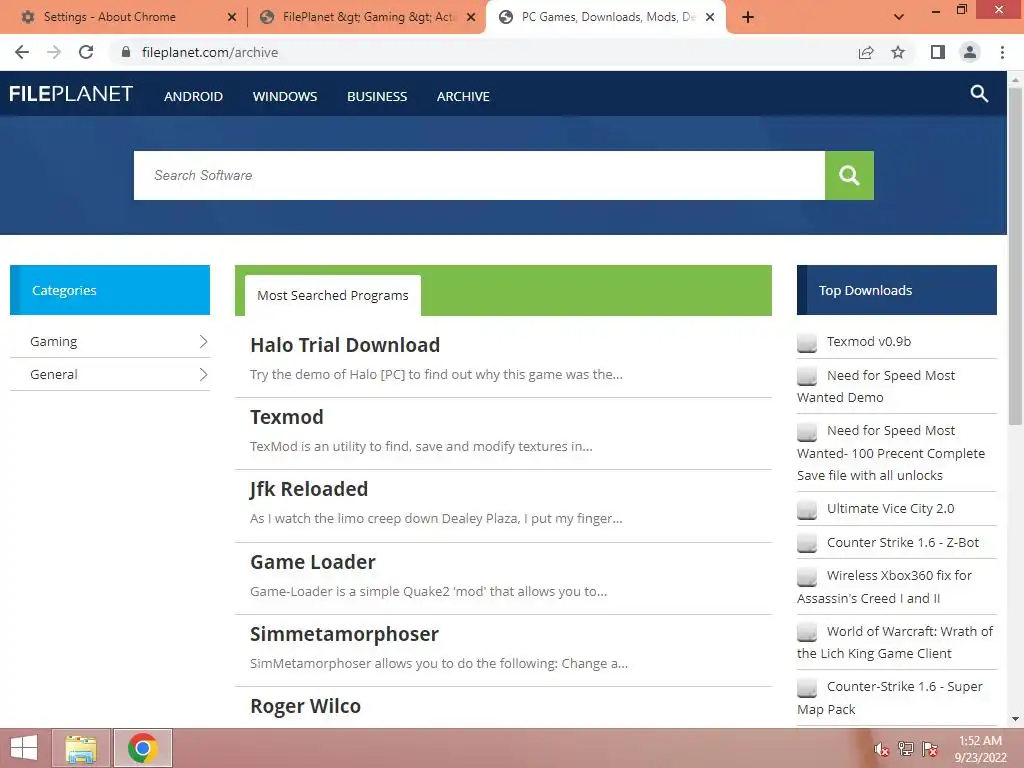Click the Gaming category text
Viewport: 1024px width, 768px height.
point(54,342)
